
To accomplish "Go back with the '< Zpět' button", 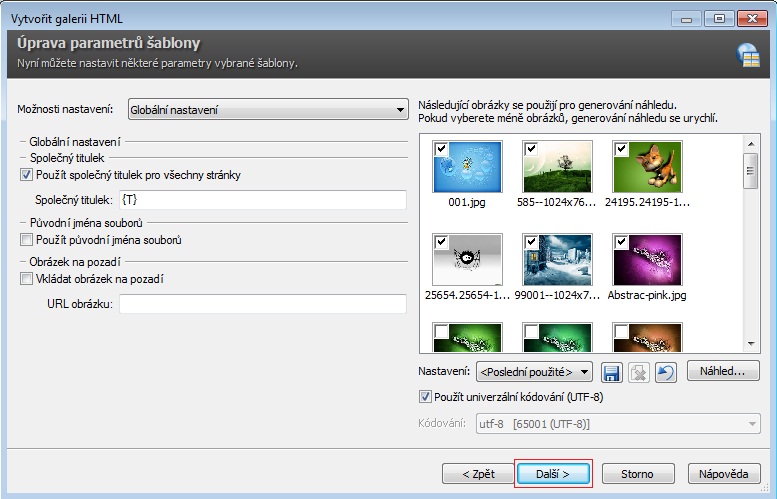I will pos(479,473).
